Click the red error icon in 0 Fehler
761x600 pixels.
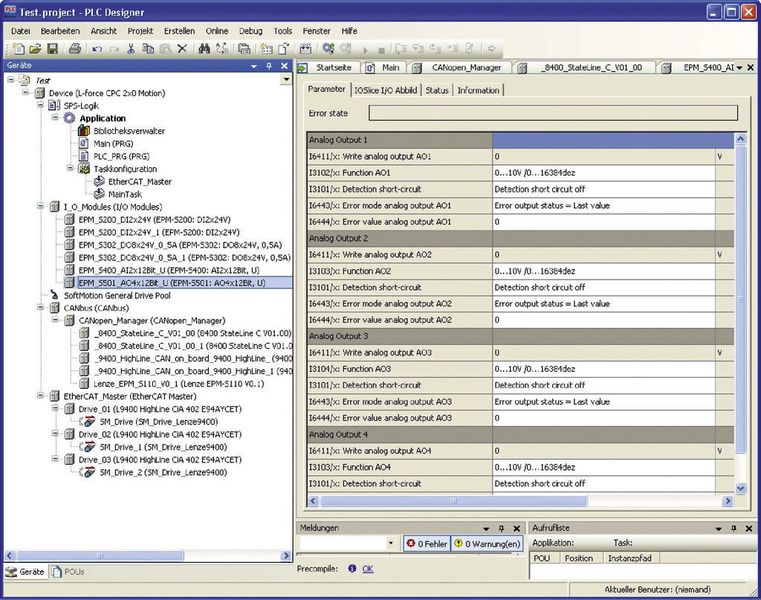(x=411, y=544)
